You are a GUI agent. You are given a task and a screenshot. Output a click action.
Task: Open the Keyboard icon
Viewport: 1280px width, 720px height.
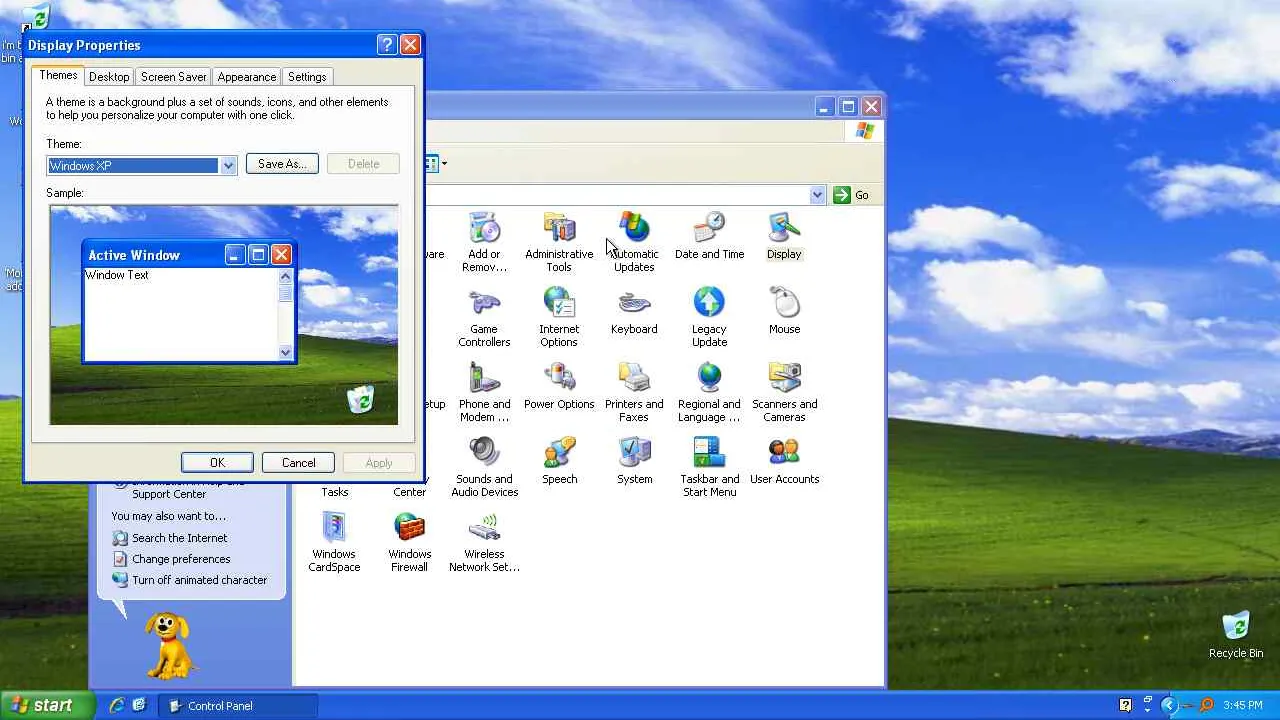(634, 311)
